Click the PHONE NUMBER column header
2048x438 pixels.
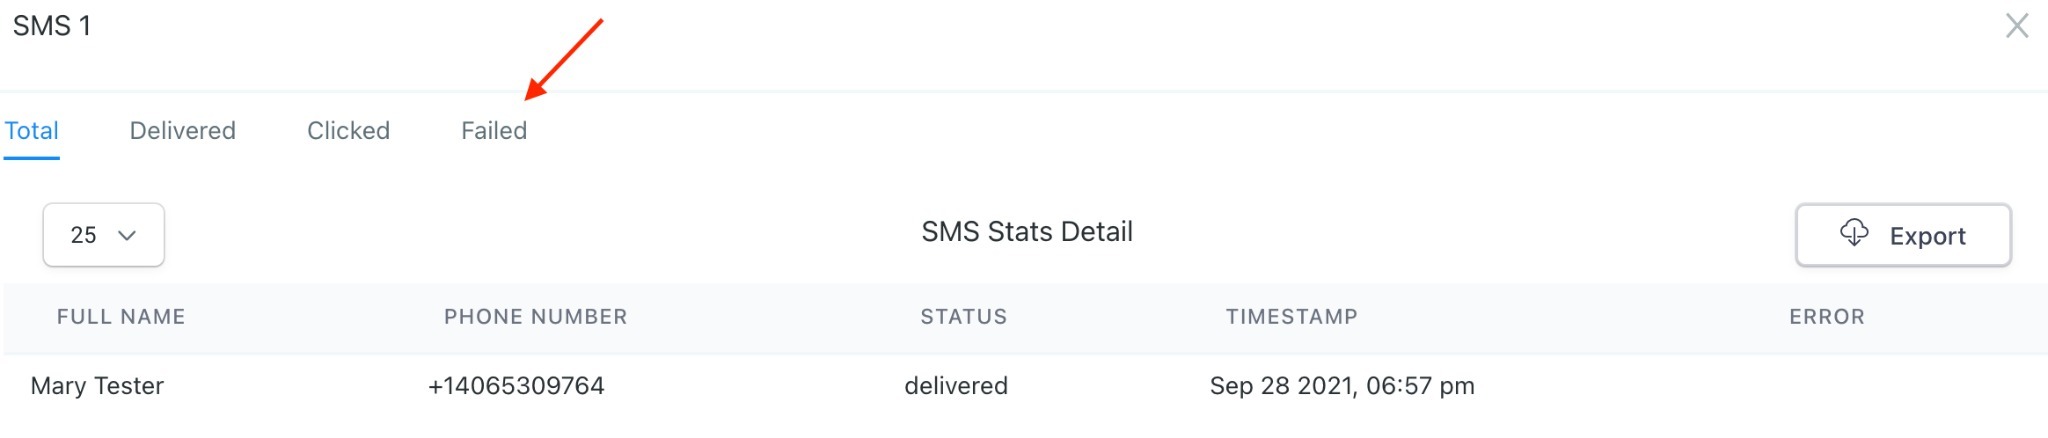[x=536, y=317]
